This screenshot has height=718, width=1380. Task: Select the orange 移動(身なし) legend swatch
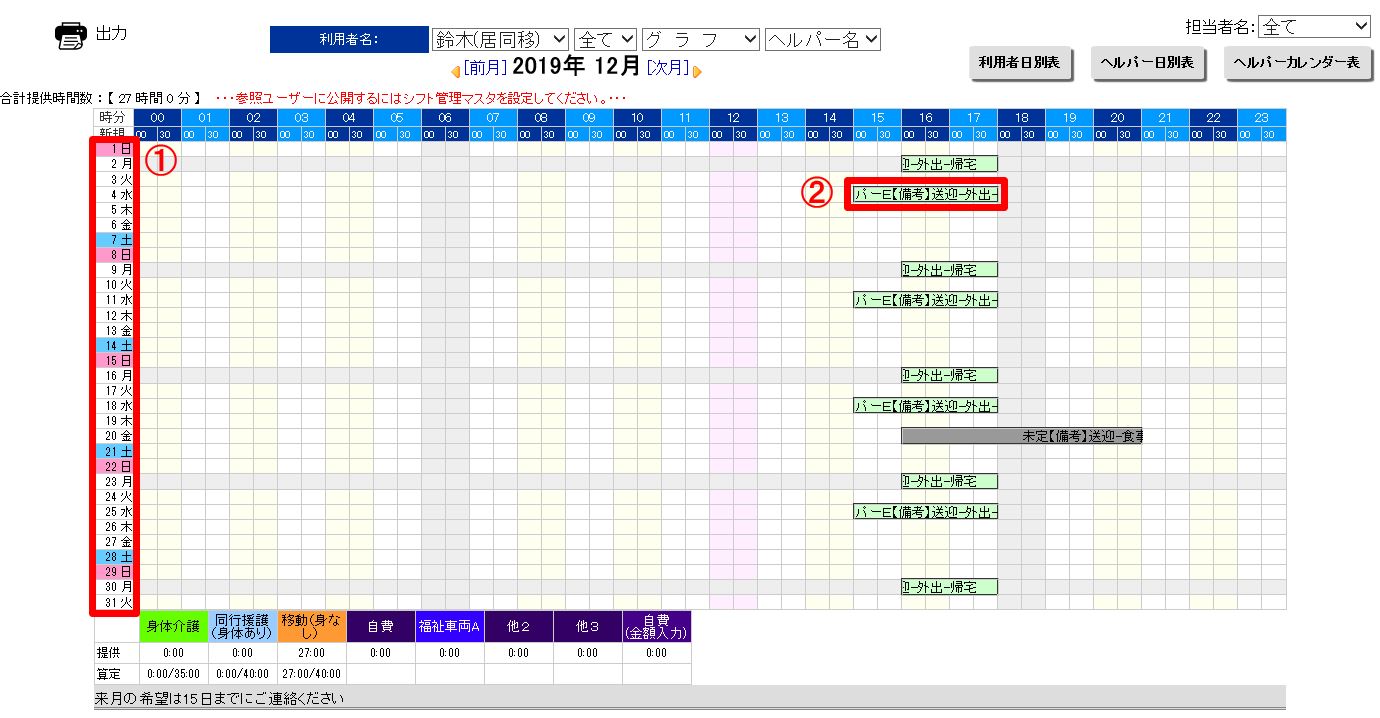(313, 627)
